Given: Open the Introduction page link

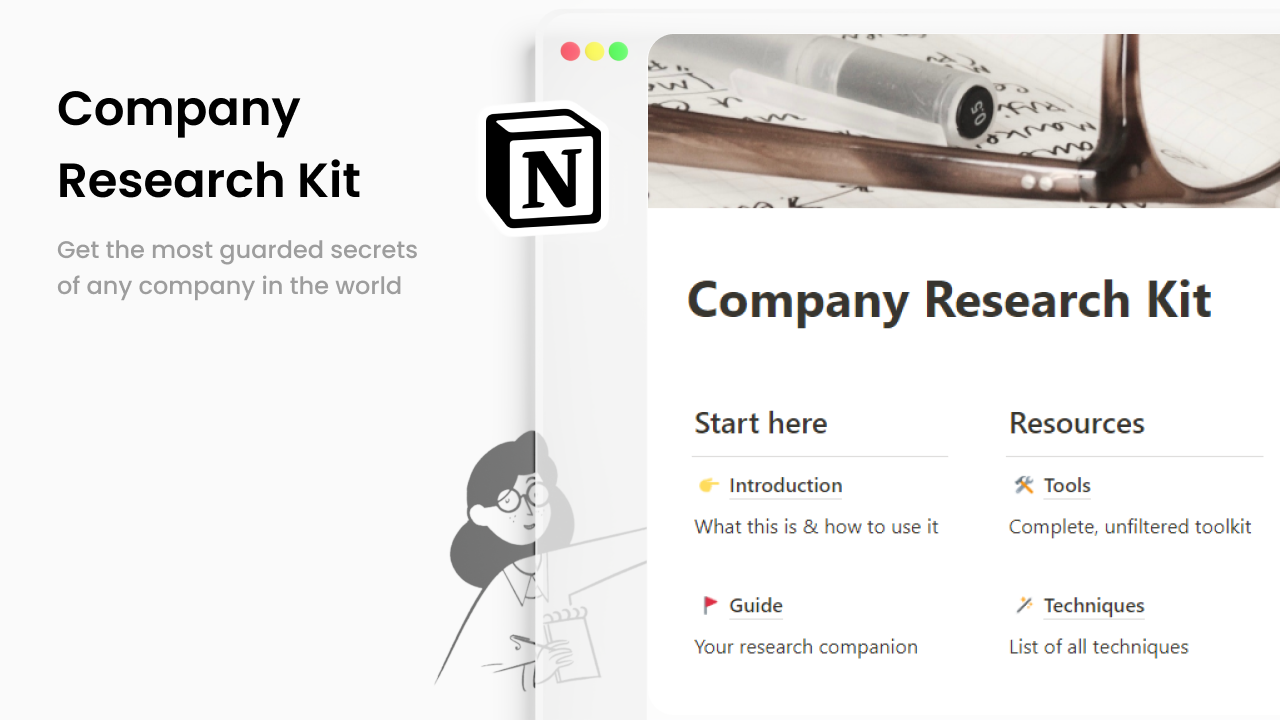Looking at the screenshot, I should [785, 485].
